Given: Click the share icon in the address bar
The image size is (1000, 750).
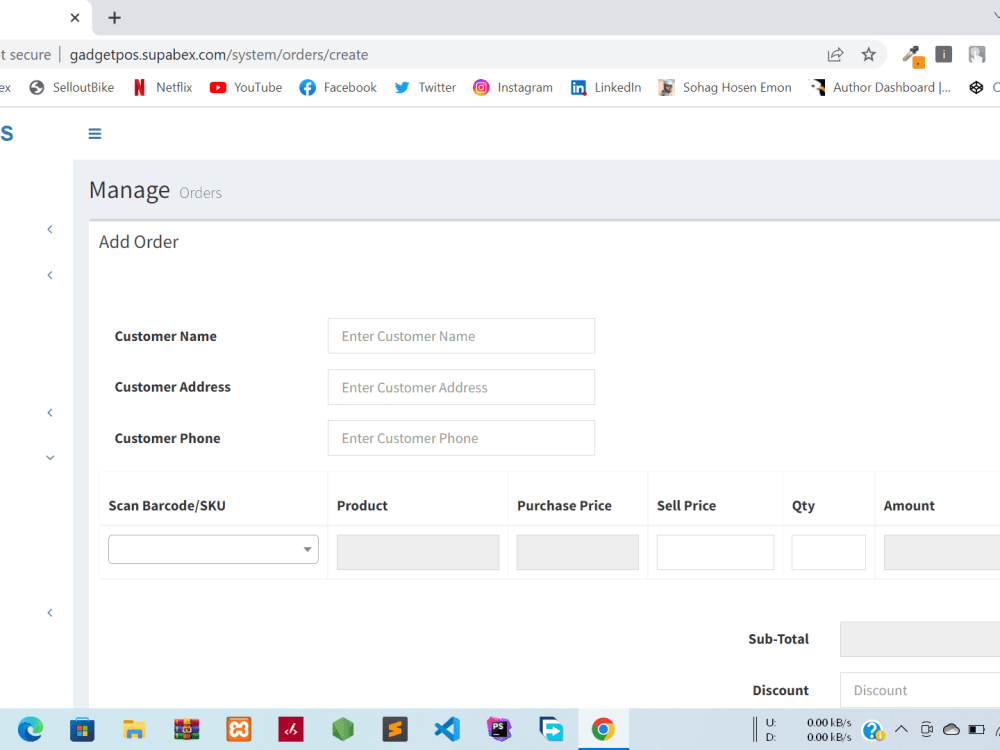Looking at the screenshot, I should (835, 55).
